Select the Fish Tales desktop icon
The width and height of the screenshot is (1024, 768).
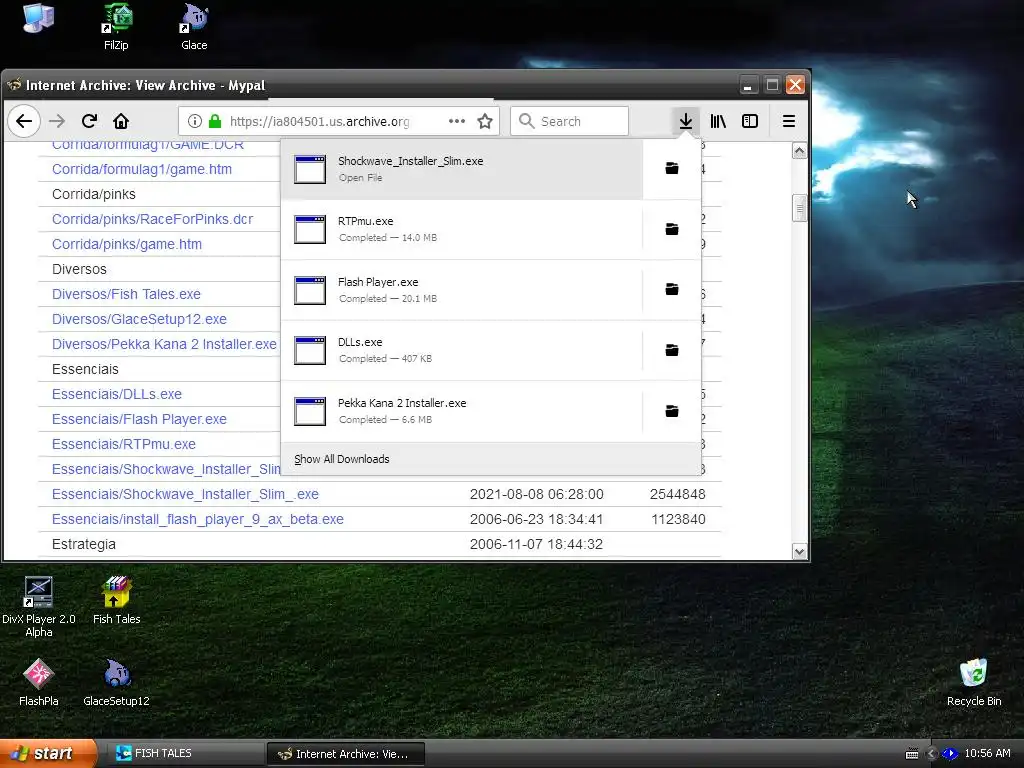116,600
